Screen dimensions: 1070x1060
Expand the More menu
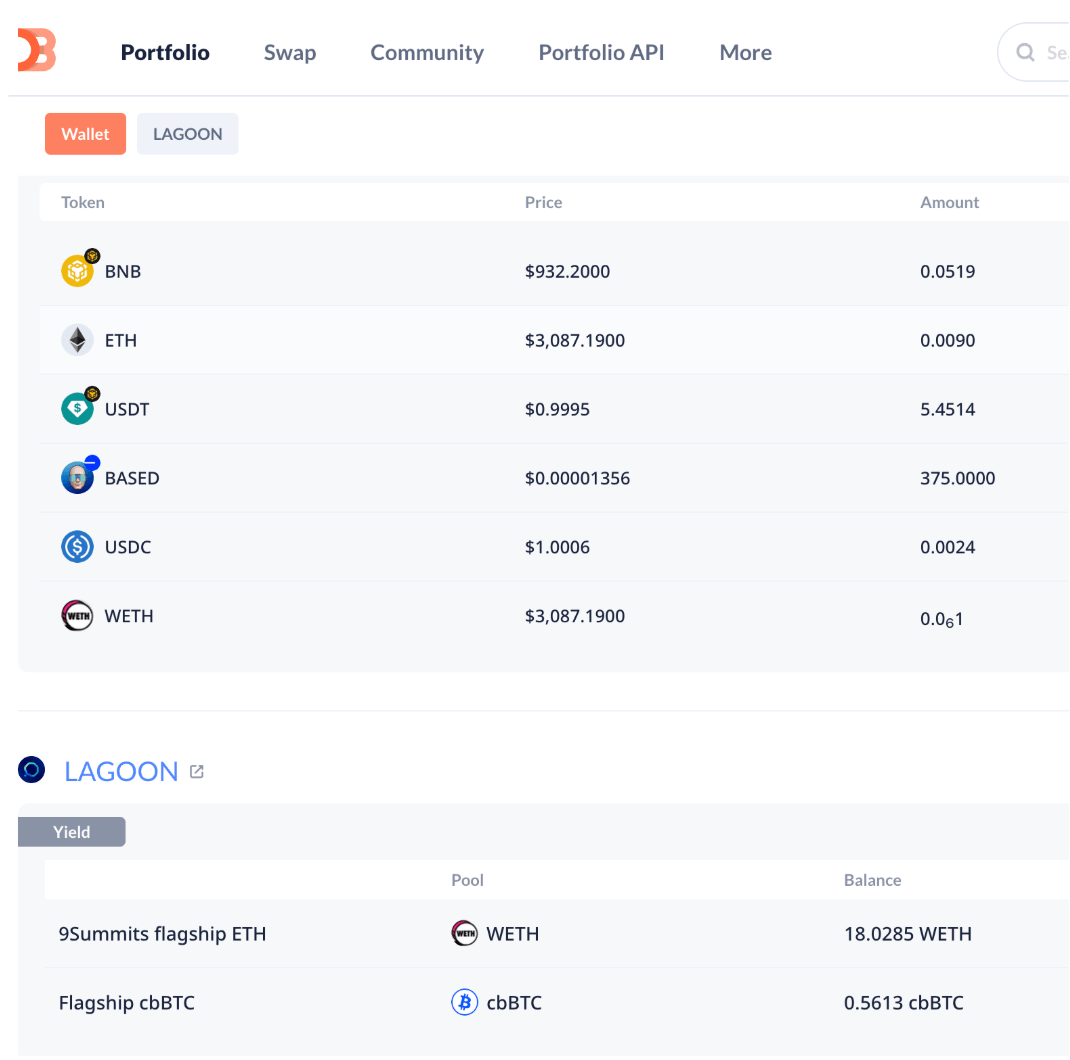pyautogui.click(x=746, y=53)
